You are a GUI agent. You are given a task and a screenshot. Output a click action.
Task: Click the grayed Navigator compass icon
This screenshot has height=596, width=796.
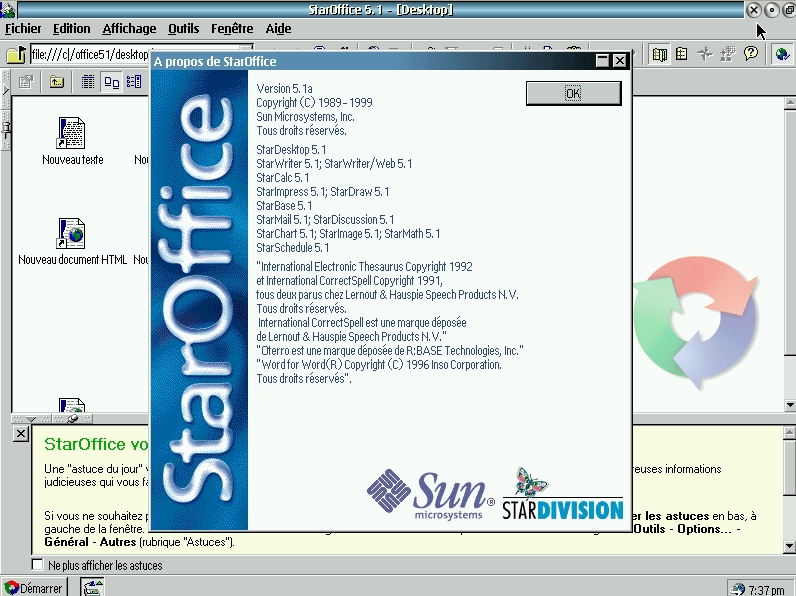pos(705,54)
